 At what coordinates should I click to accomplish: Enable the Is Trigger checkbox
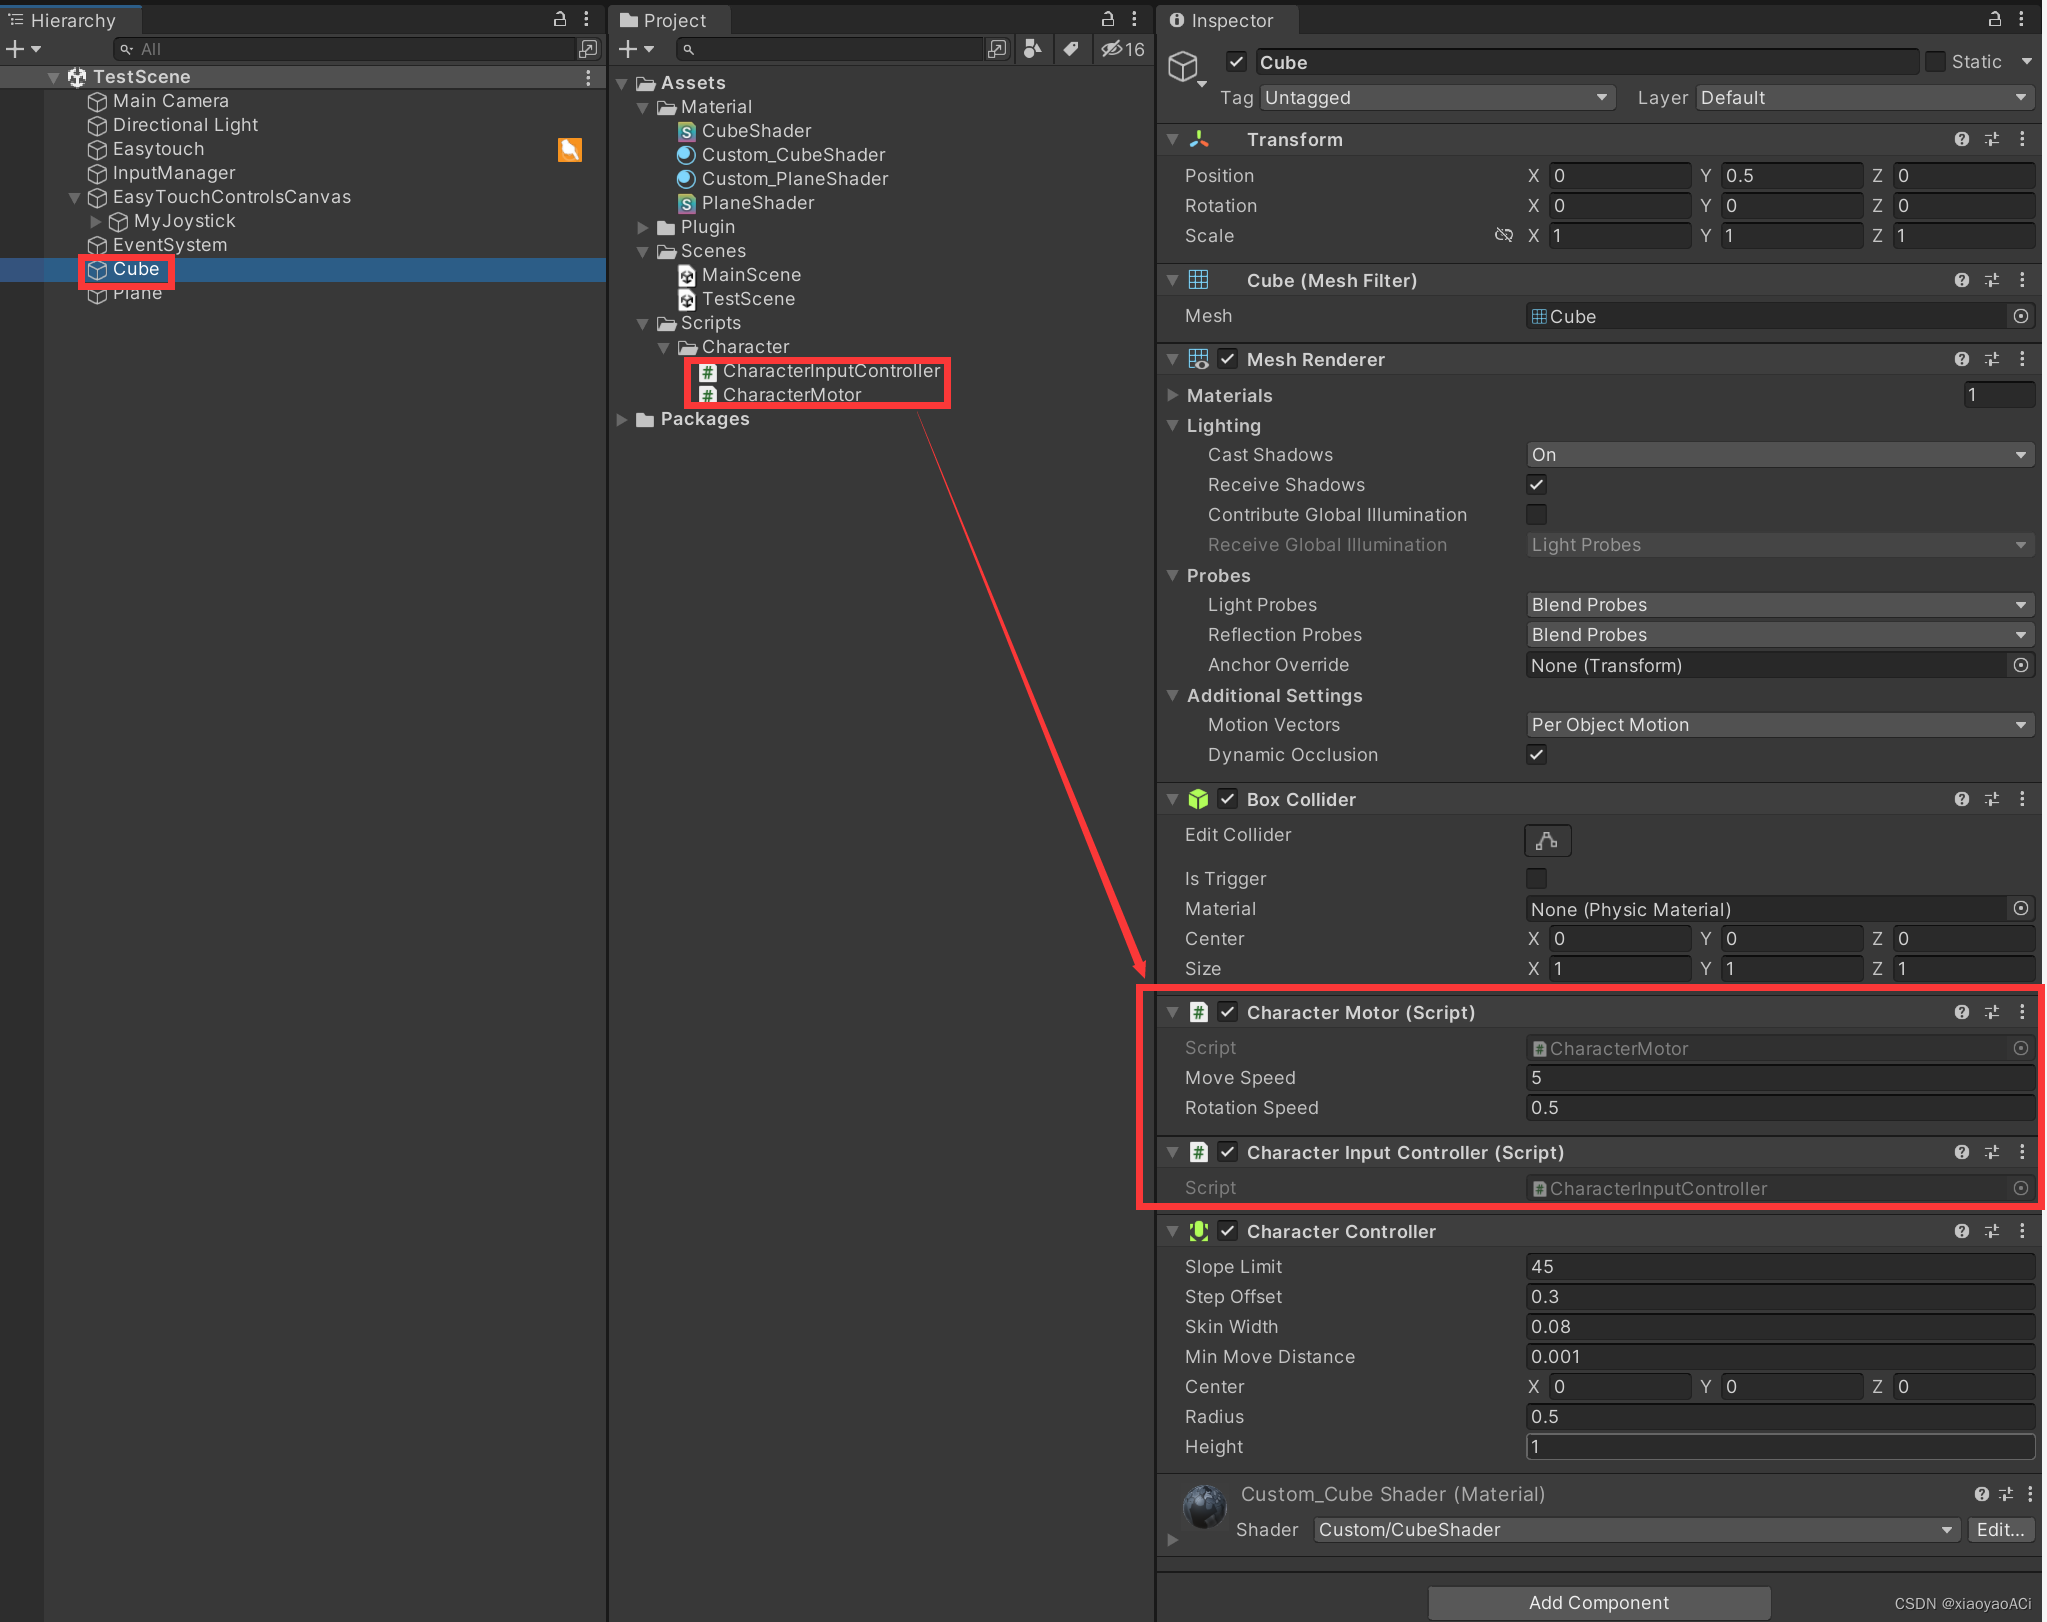1537,879
